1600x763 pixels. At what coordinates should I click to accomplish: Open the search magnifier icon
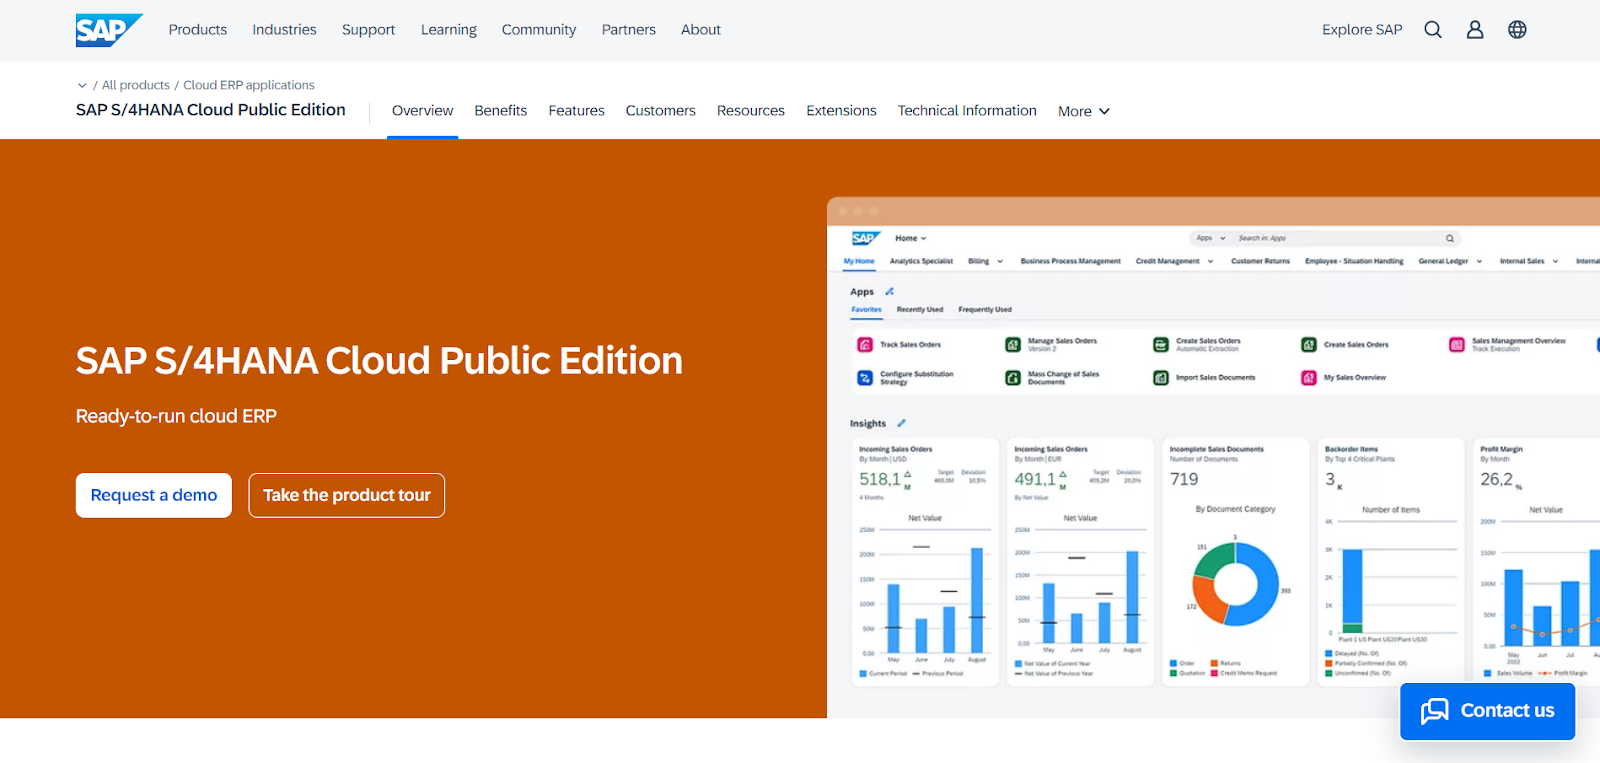tap(1433, 30)
